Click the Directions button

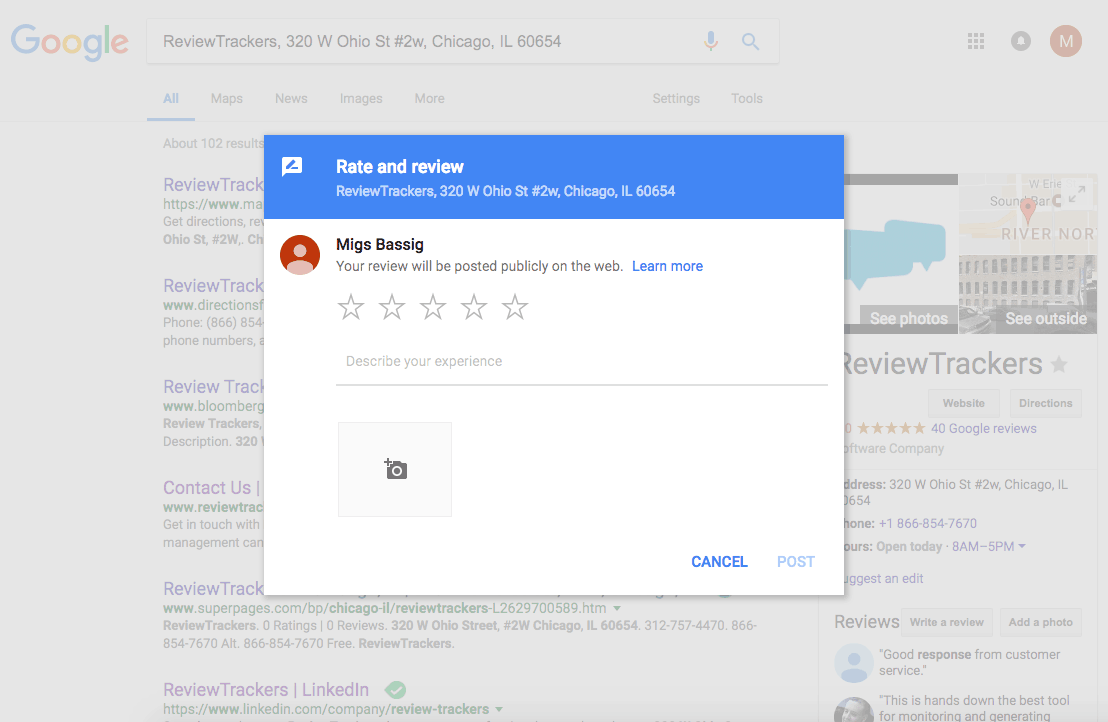(1046, 403)
